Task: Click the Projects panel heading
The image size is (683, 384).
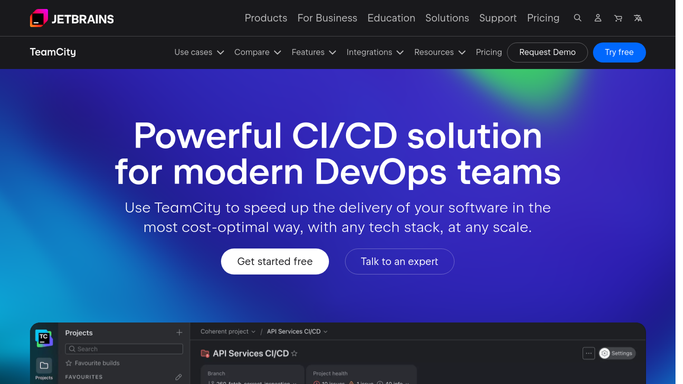Action: pyautogui.click(x=79, y=333)
